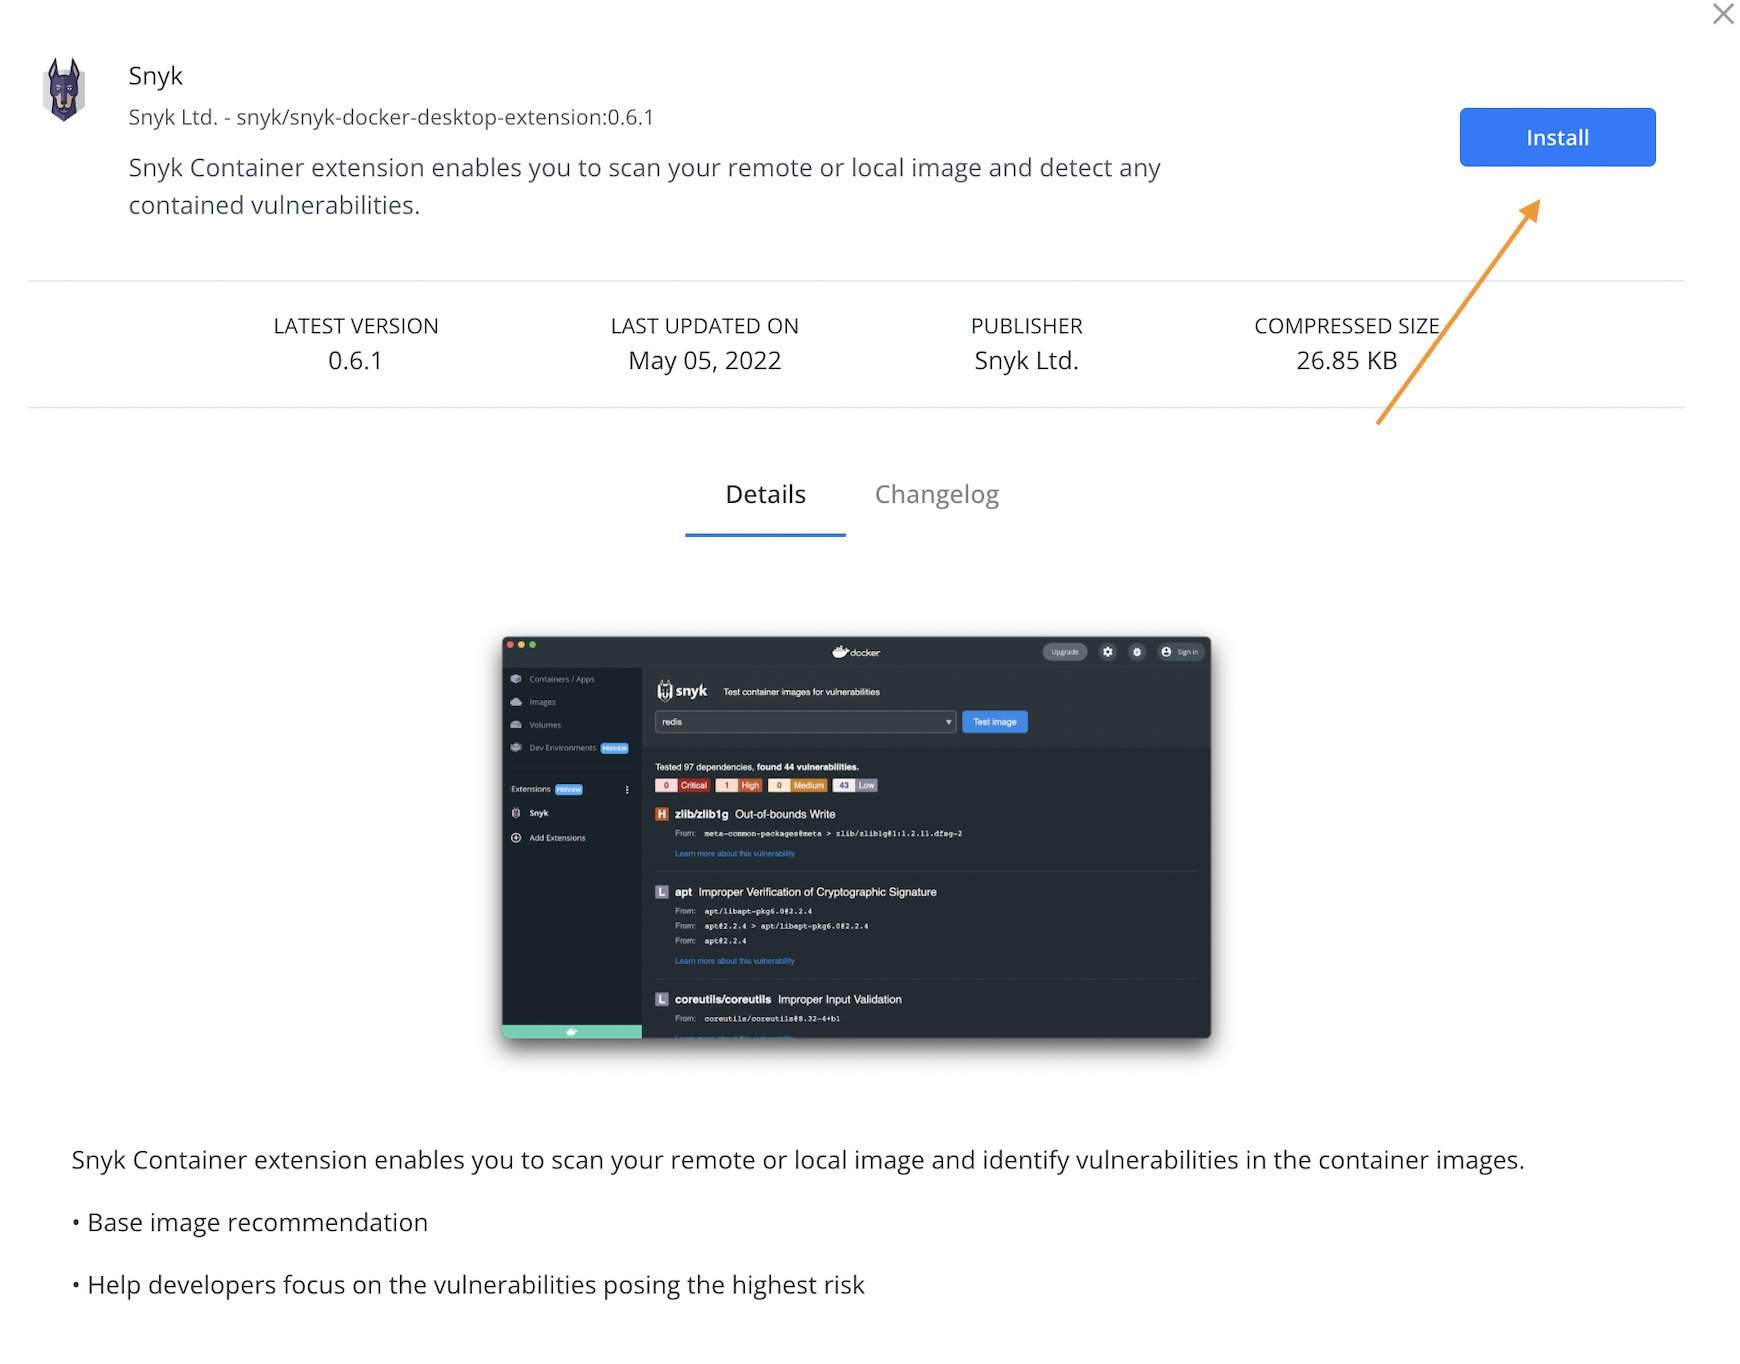Close the extension details dialog
The height and width of the screenshot is (1364, 1740).
tap(1722, 14)
